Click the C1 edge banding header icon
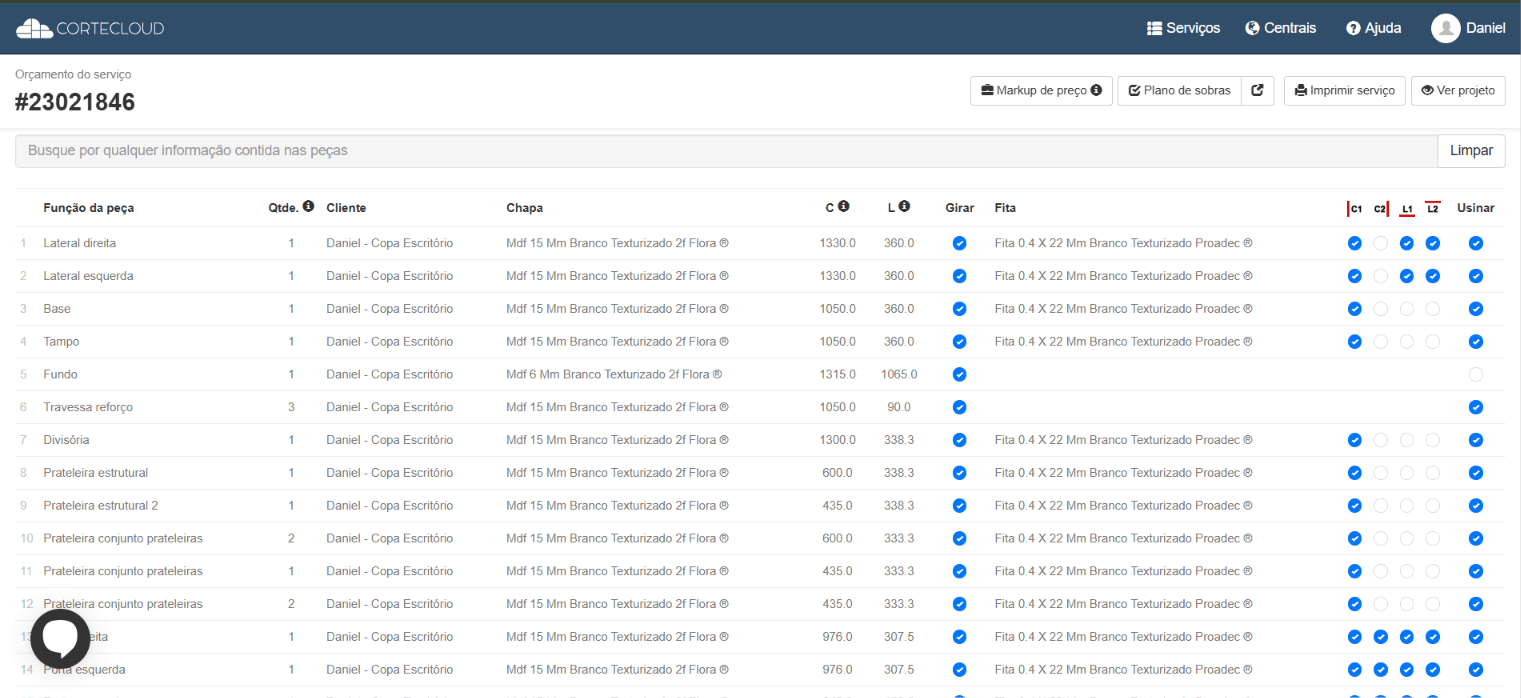 [x=1355, y=208]
